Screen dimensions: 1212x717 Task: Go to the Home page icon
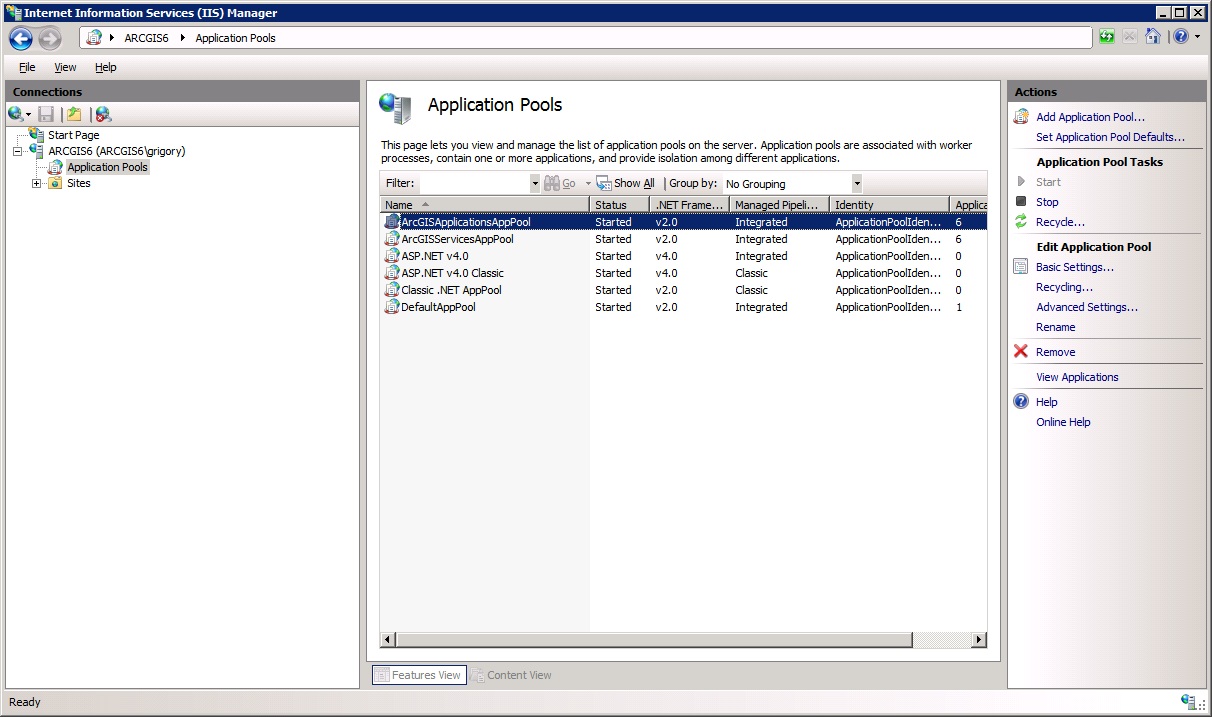point(1153,37)
